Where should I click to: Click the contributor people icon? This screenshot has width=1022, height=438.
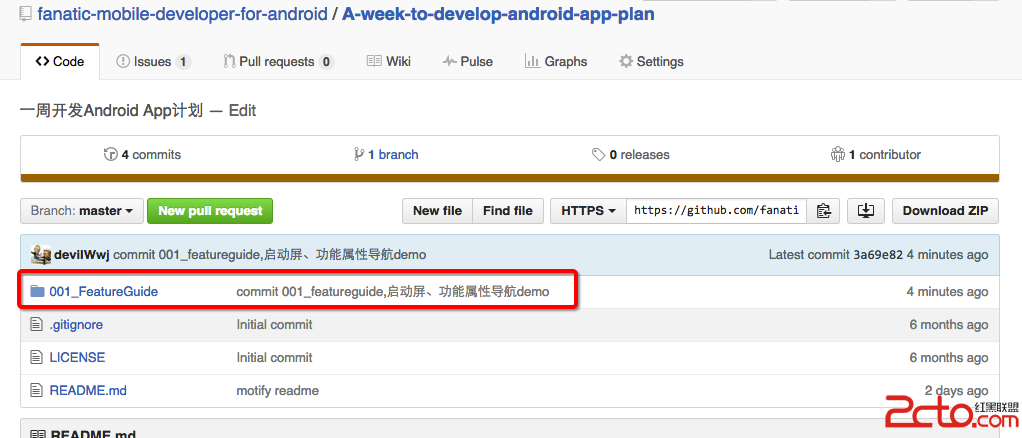click(837, 154)
